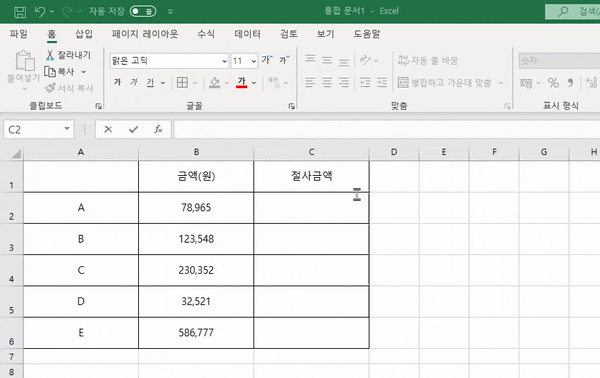
Task: Switch to the 보기 tab
Action: (325, 34)
